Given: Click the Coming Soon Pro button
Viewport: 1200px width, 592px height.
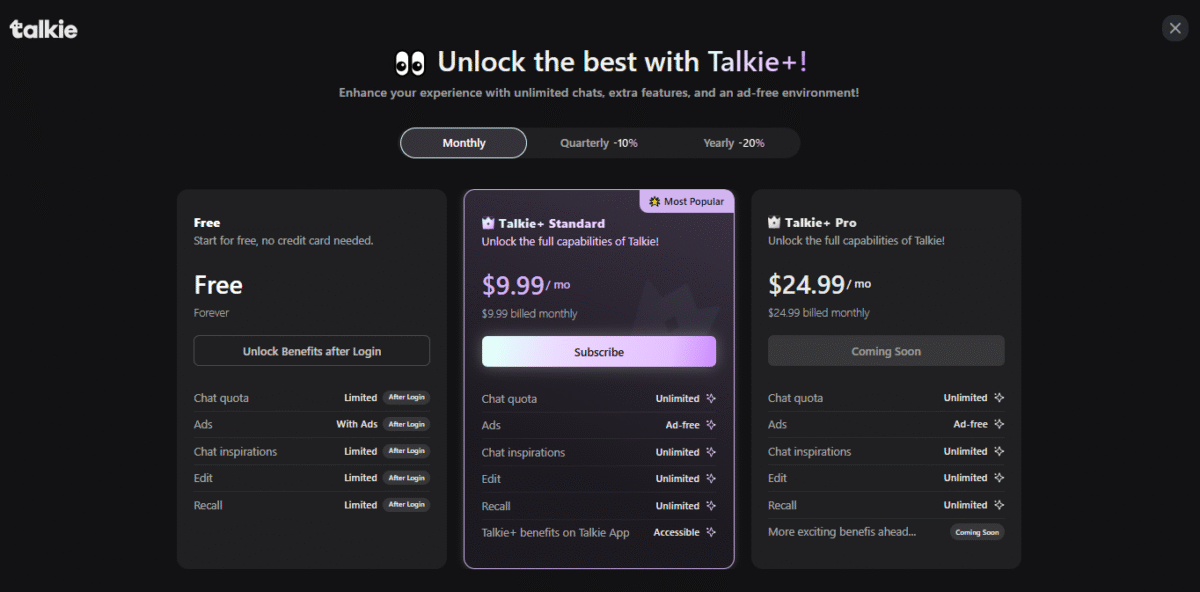Looking at the screenshot, I should point(885,351).
